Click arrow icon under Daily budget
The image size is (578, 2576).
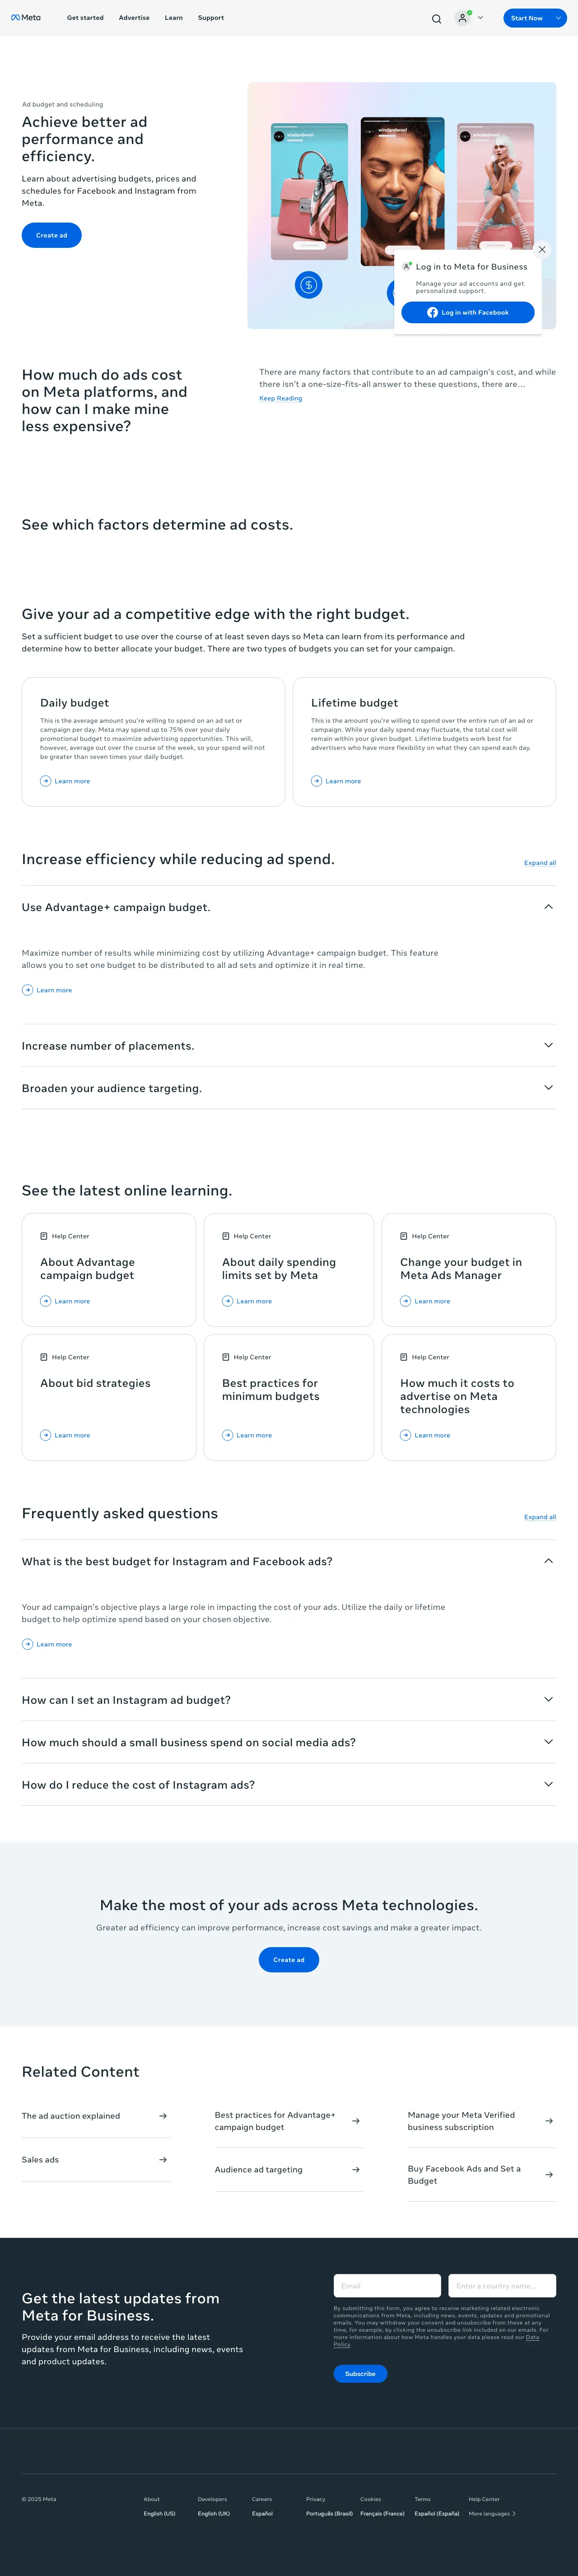click(x=45, y=781)
